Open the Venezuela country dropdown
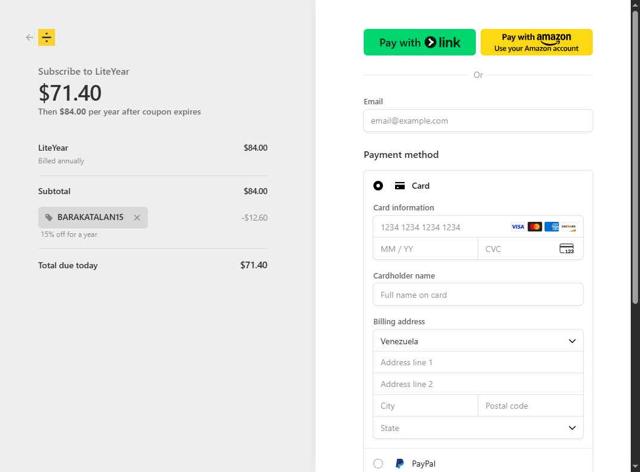 478,341
